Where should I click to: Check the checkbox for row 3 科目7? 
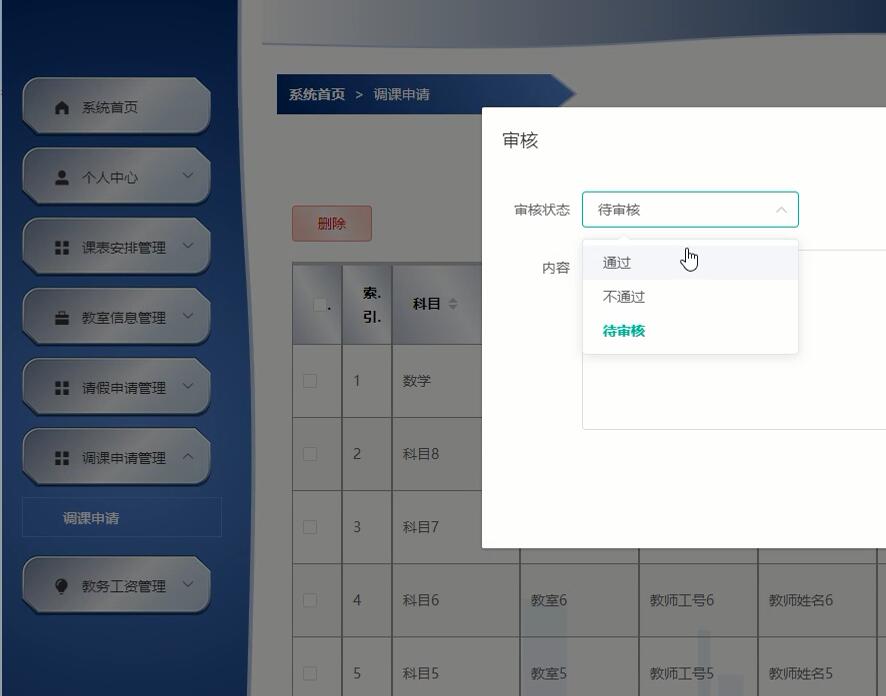coord(310,527)
